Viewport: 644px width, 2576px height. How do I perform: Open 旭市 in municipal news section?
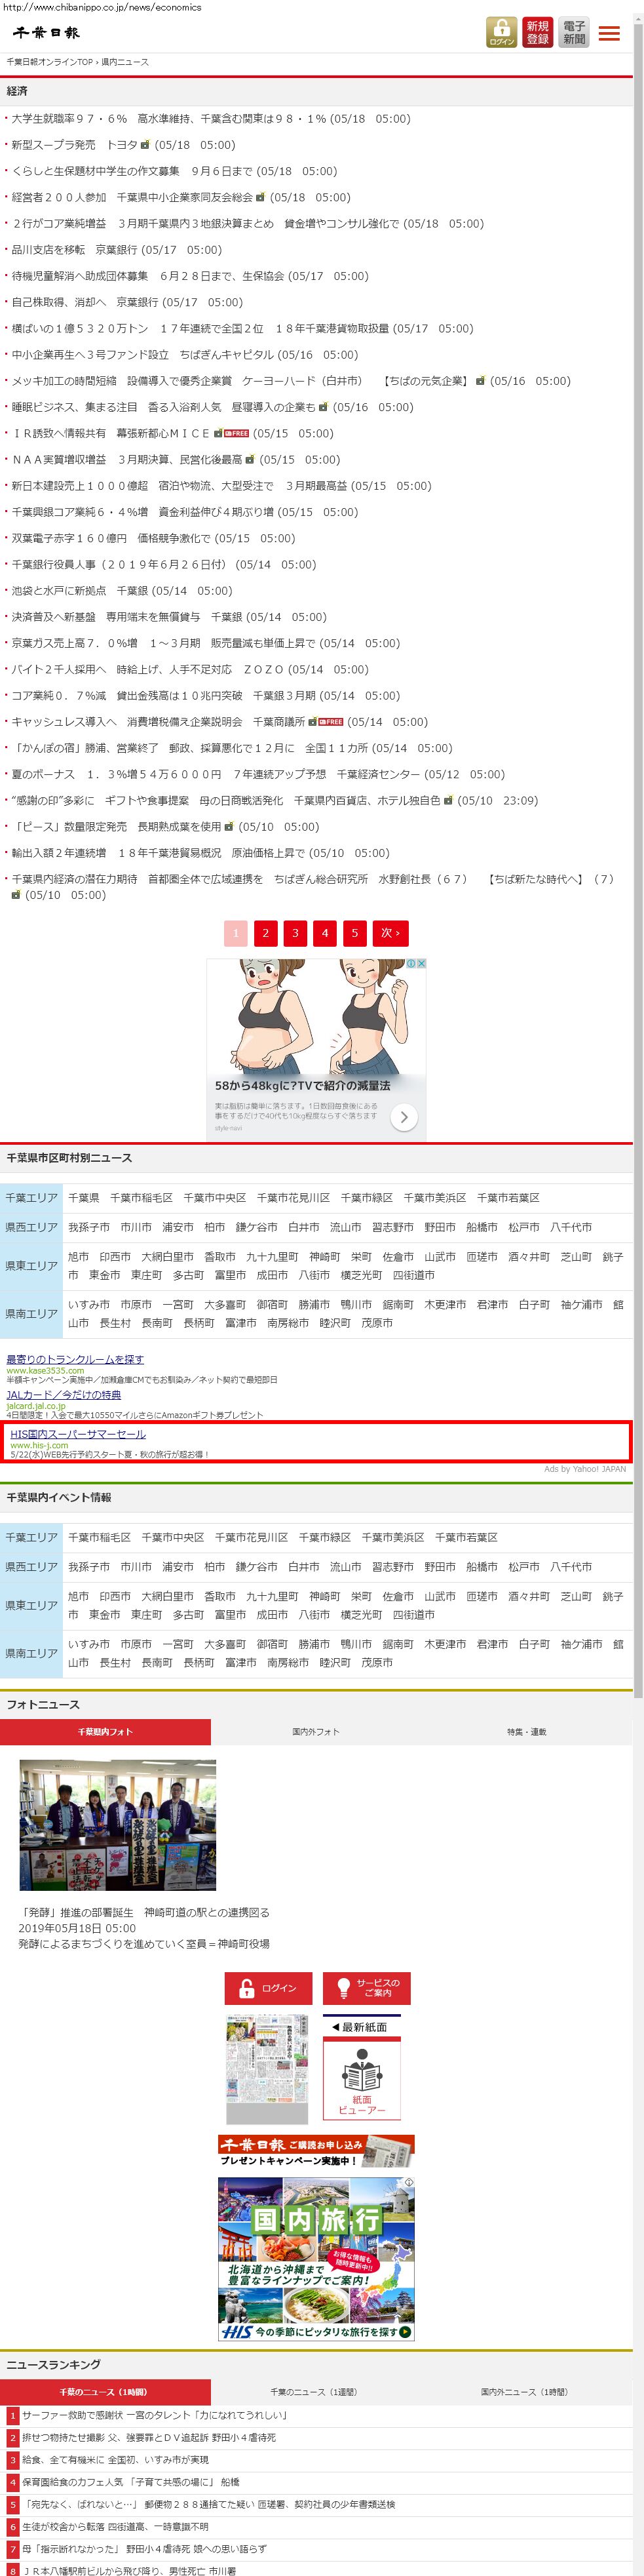(x=78, y=1257)
